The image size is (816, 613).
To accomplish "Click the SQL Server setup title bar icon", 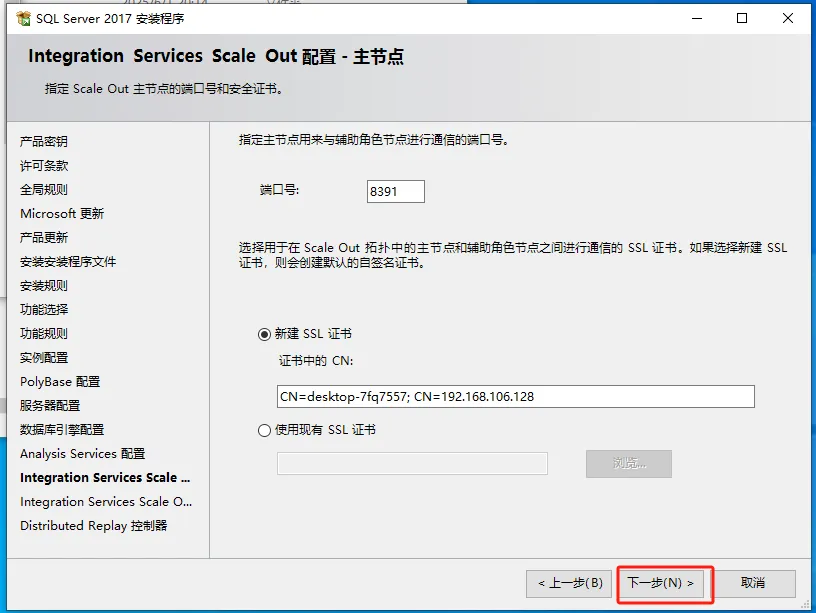I will pyautogui.click(x=23, y=19).
